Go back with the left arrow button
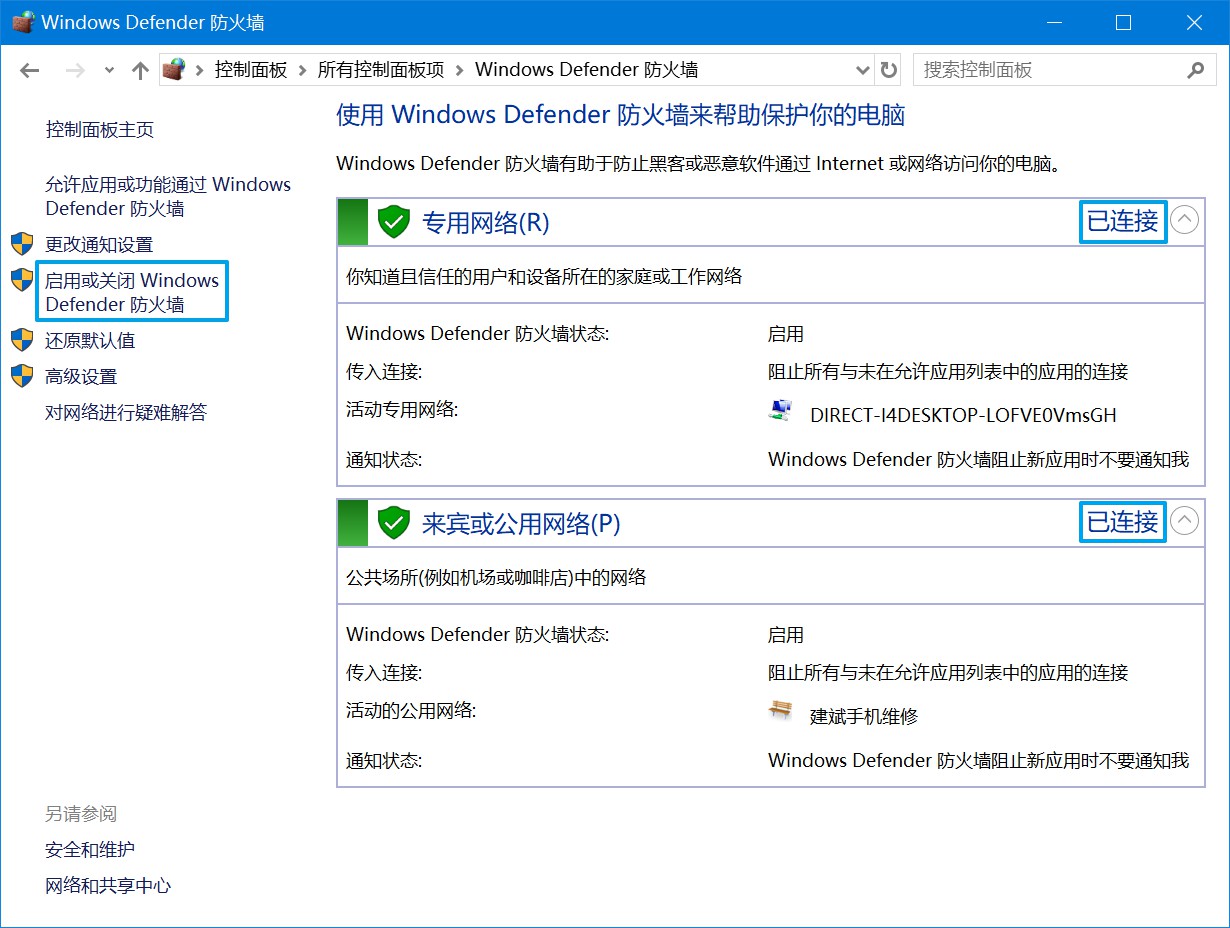The width and height of the screenshot is (1230, 928). 29,70
